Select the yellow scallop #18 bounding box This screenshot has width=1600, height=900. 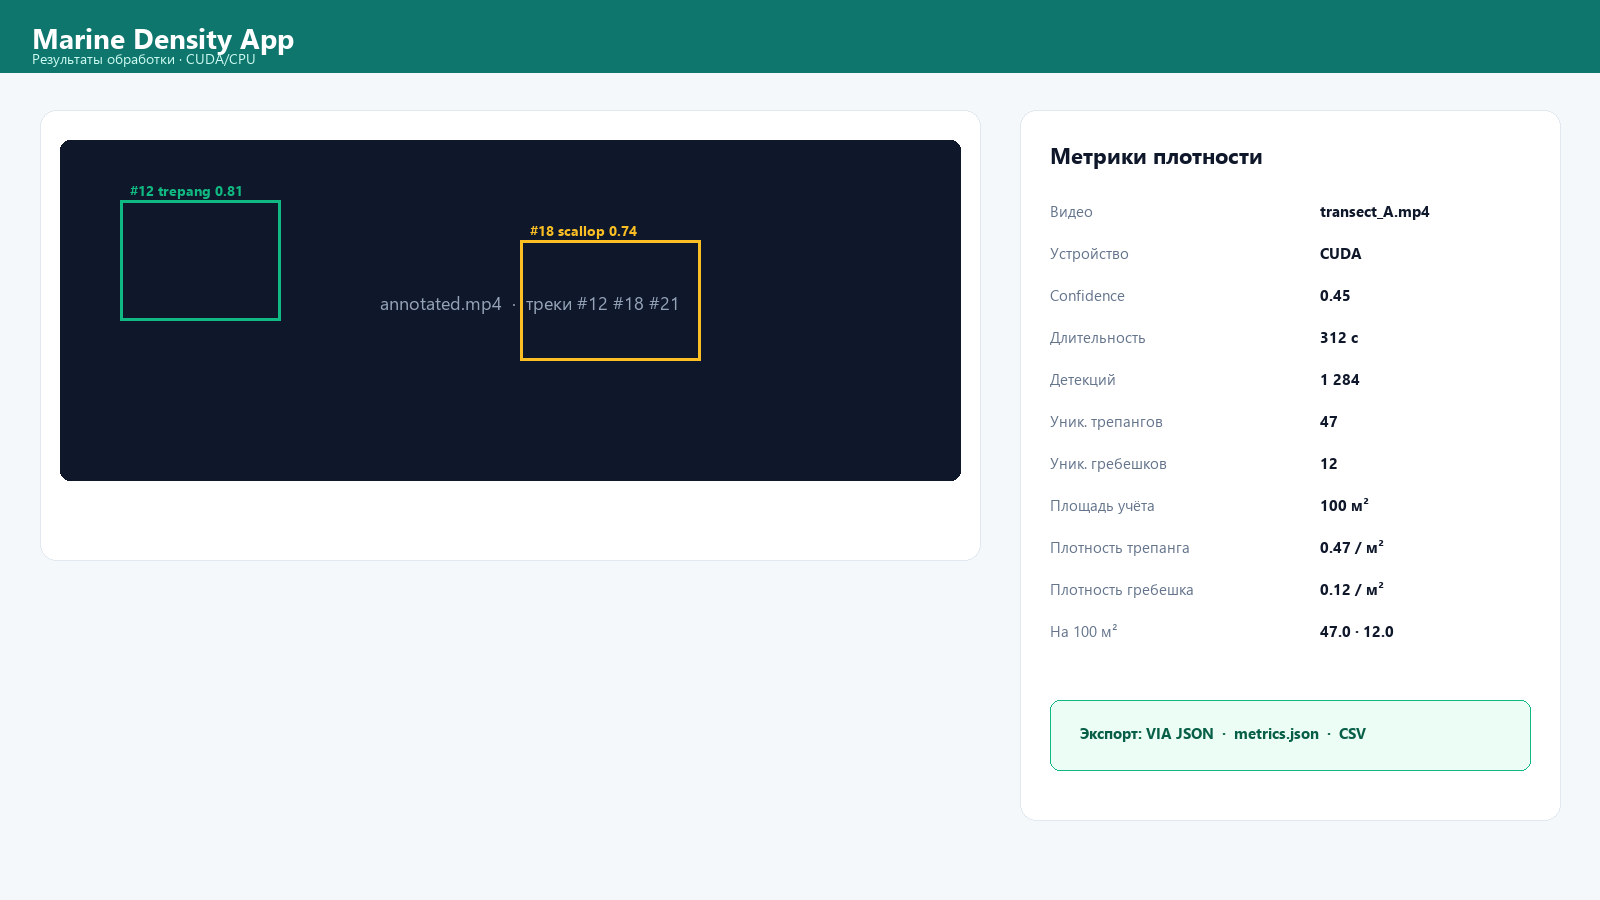(610, 300)
